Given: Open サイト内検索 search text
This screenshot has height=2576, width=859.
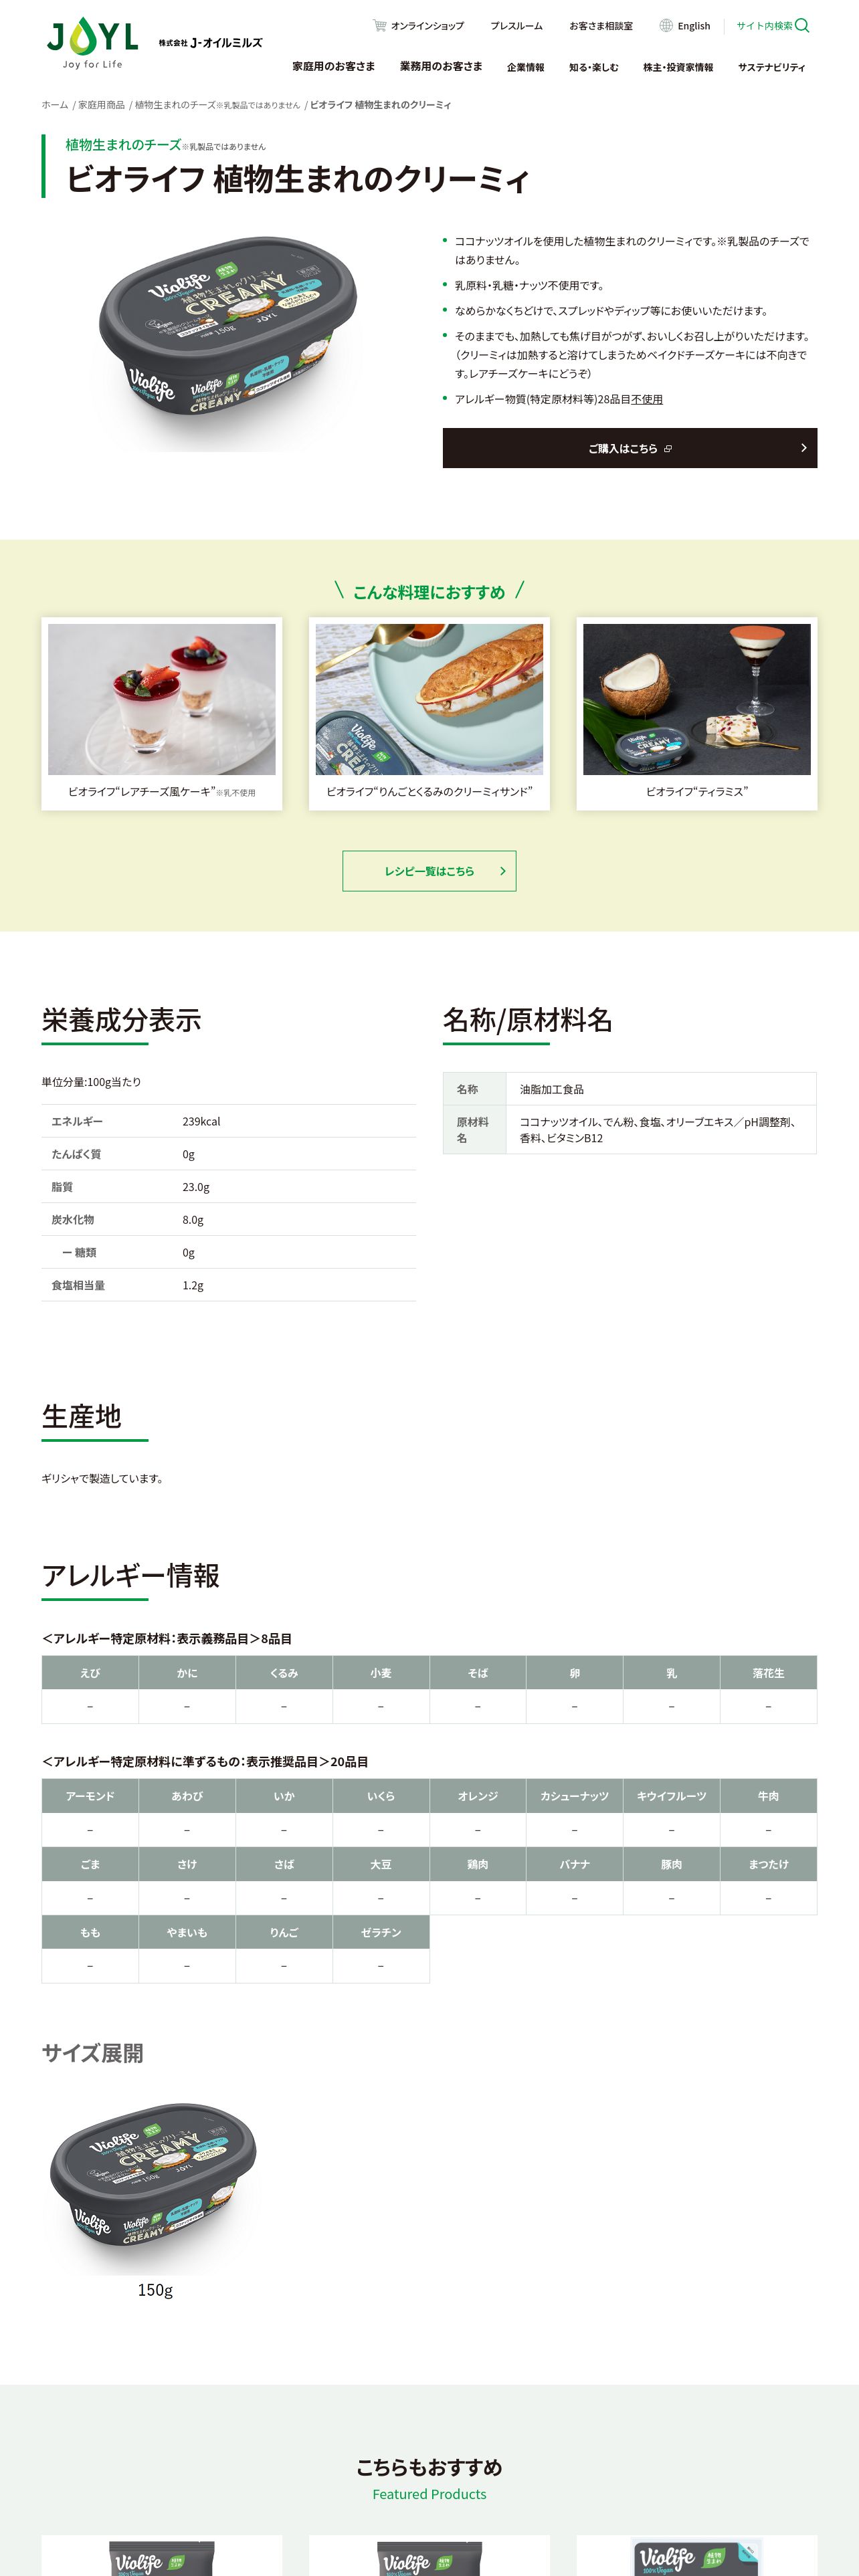Looking at the screenshot, I should pos(764,26).
